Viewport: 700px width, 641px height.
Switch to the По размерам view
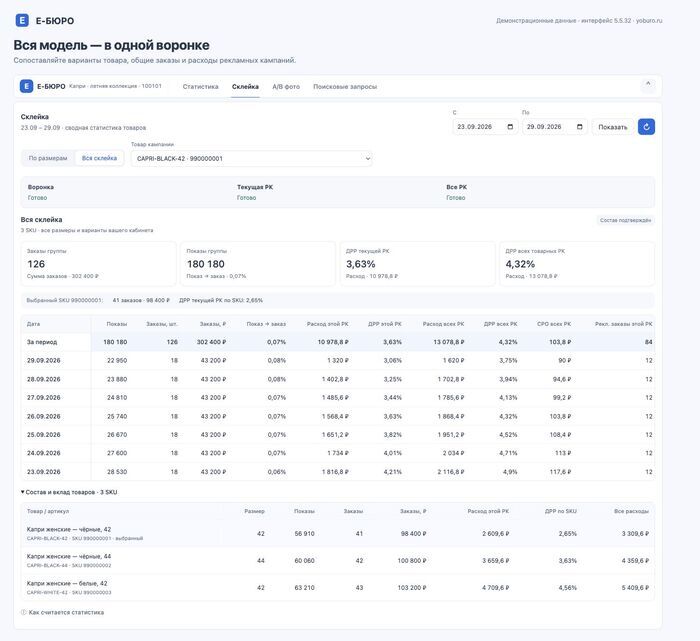point(48,158)
